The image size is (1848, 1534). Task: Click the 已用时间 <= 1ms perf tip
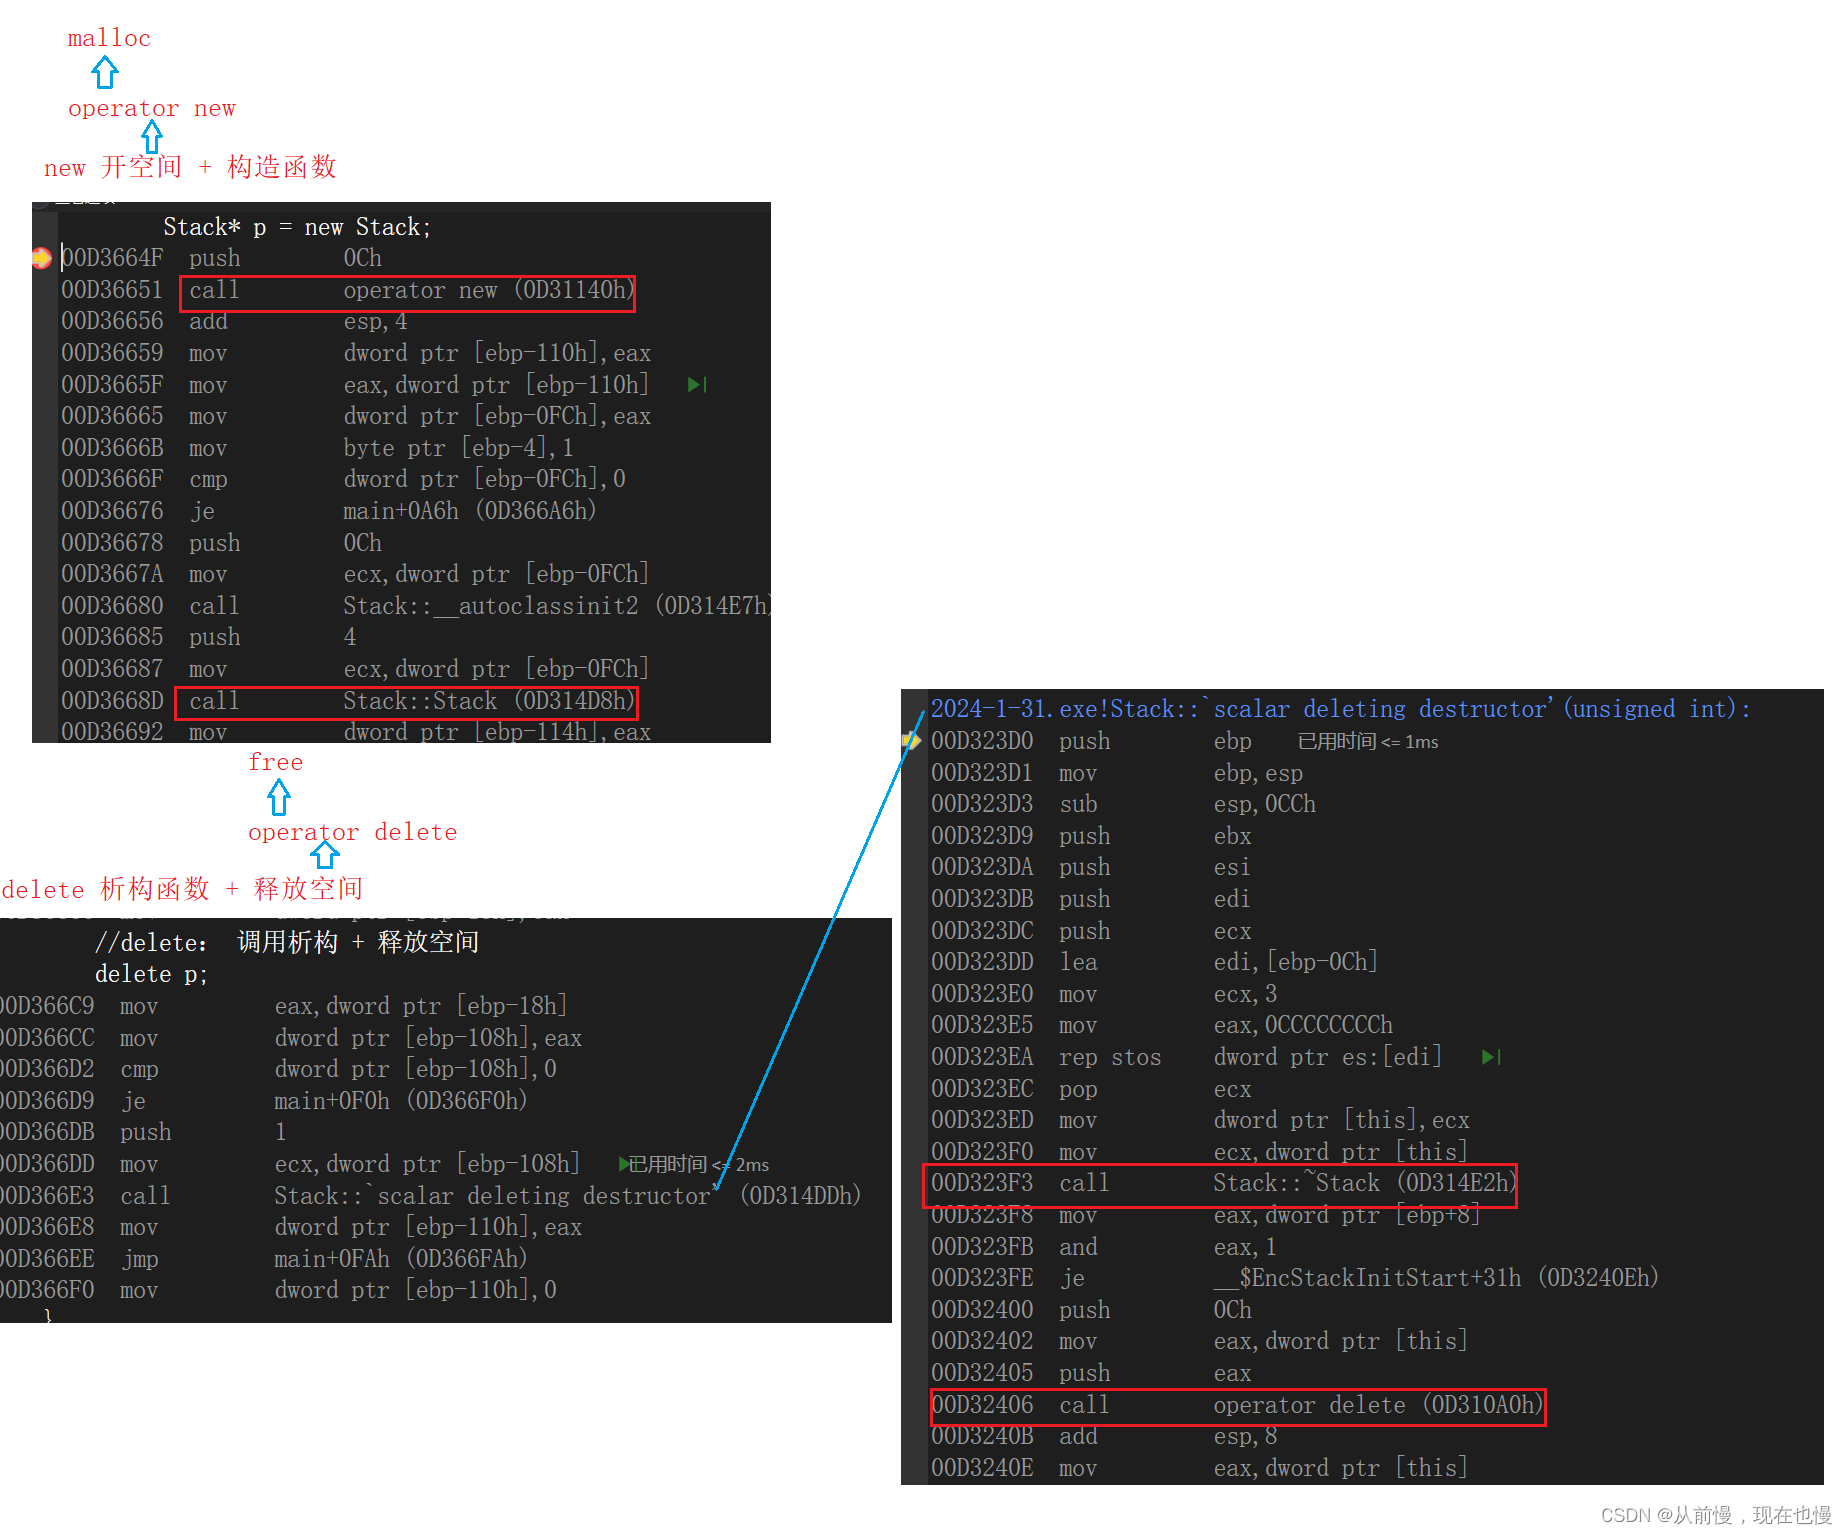[1367, 742]
